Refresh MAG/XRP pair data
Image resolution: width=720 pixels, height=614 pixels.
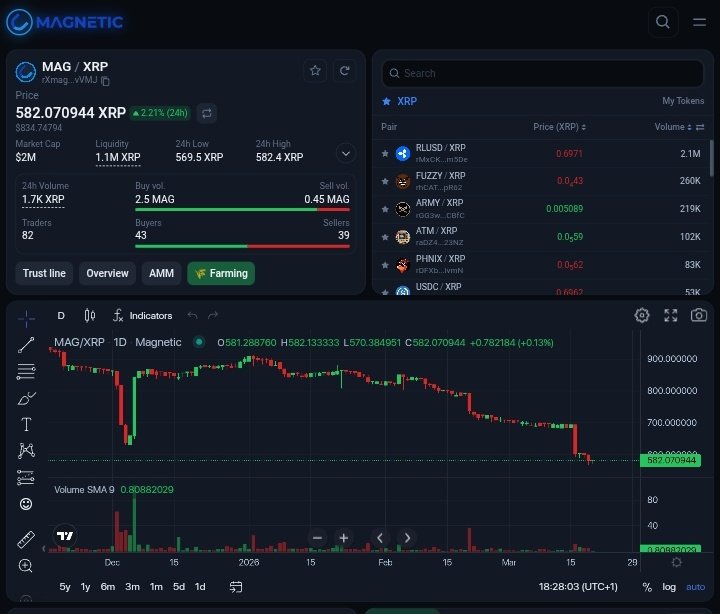[x=344, y=70]
